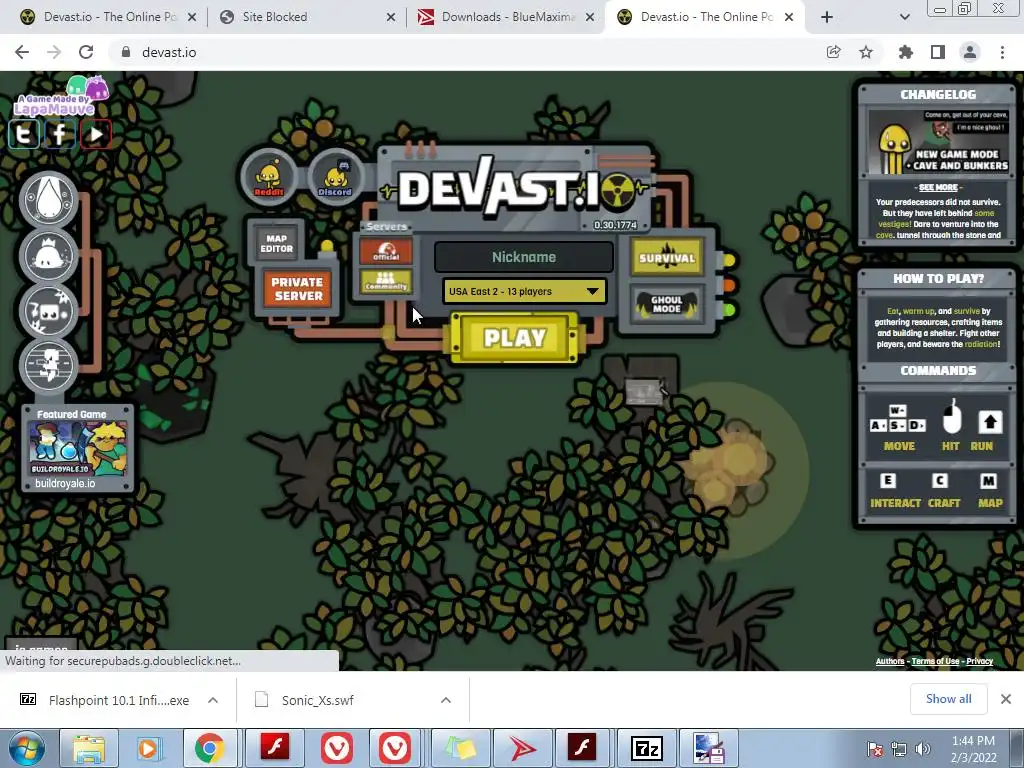Click the site lock icon

[x=126, y=52]
